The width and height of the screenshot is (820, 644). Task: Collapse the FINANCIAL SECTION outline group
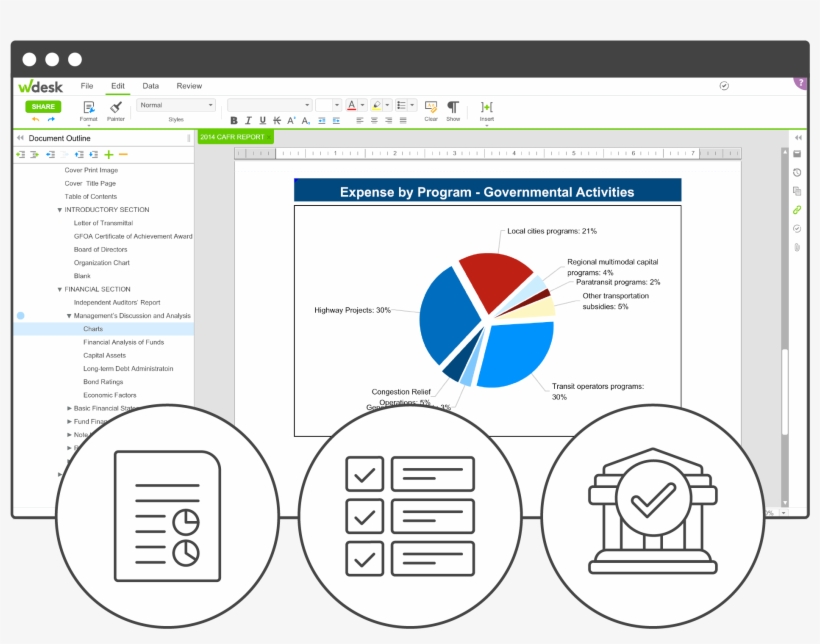tap(60, 289)
